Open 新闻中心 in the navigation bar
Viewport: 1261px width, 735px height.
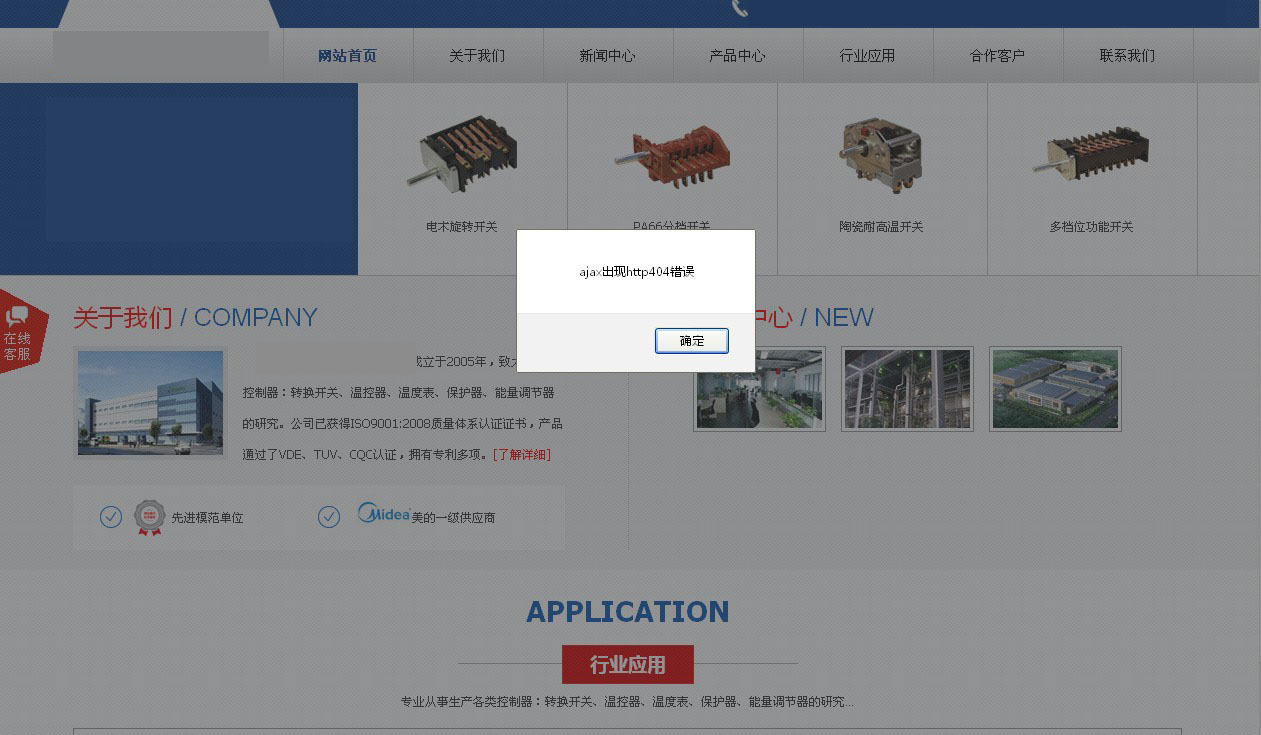[607, 56]
